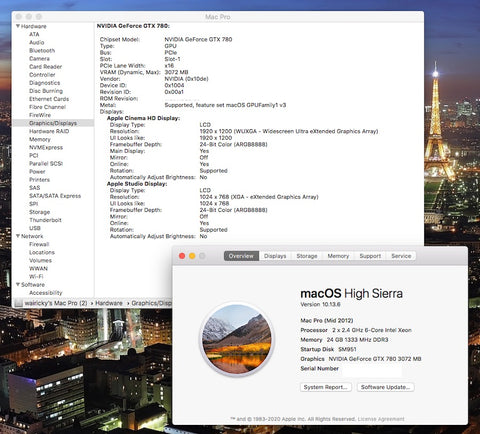Select SPI in the sidebar
This screenshot has height=434, width=480.
point(33,204)
